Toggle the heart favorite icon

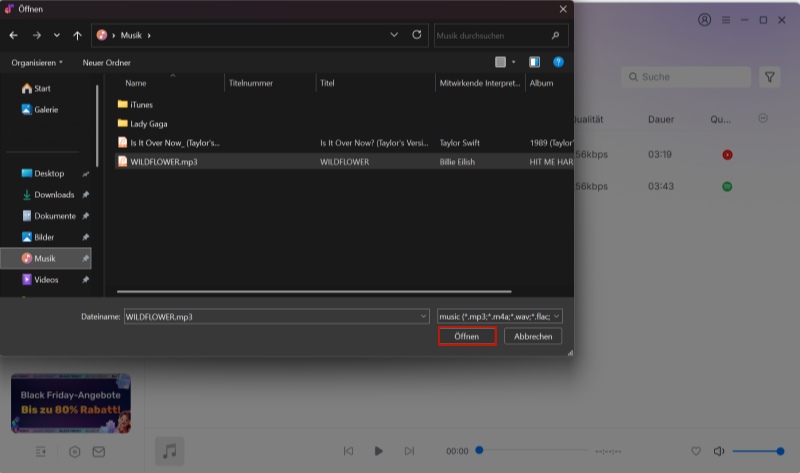697,451
